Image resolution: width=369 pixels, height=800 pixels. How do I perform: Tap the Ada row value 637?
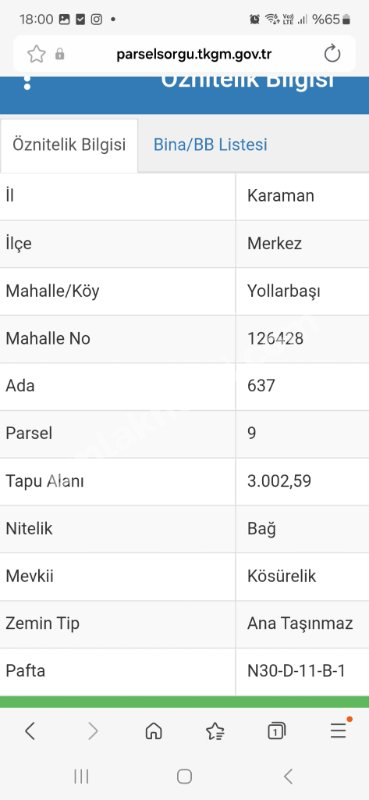(x=261, y=386)
